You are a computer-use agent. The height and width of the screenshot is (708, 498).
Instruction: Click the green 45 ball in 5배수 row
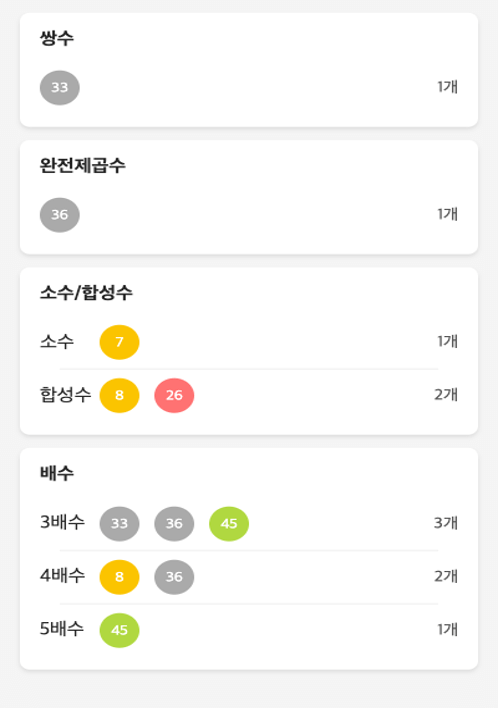pos(119,630)
